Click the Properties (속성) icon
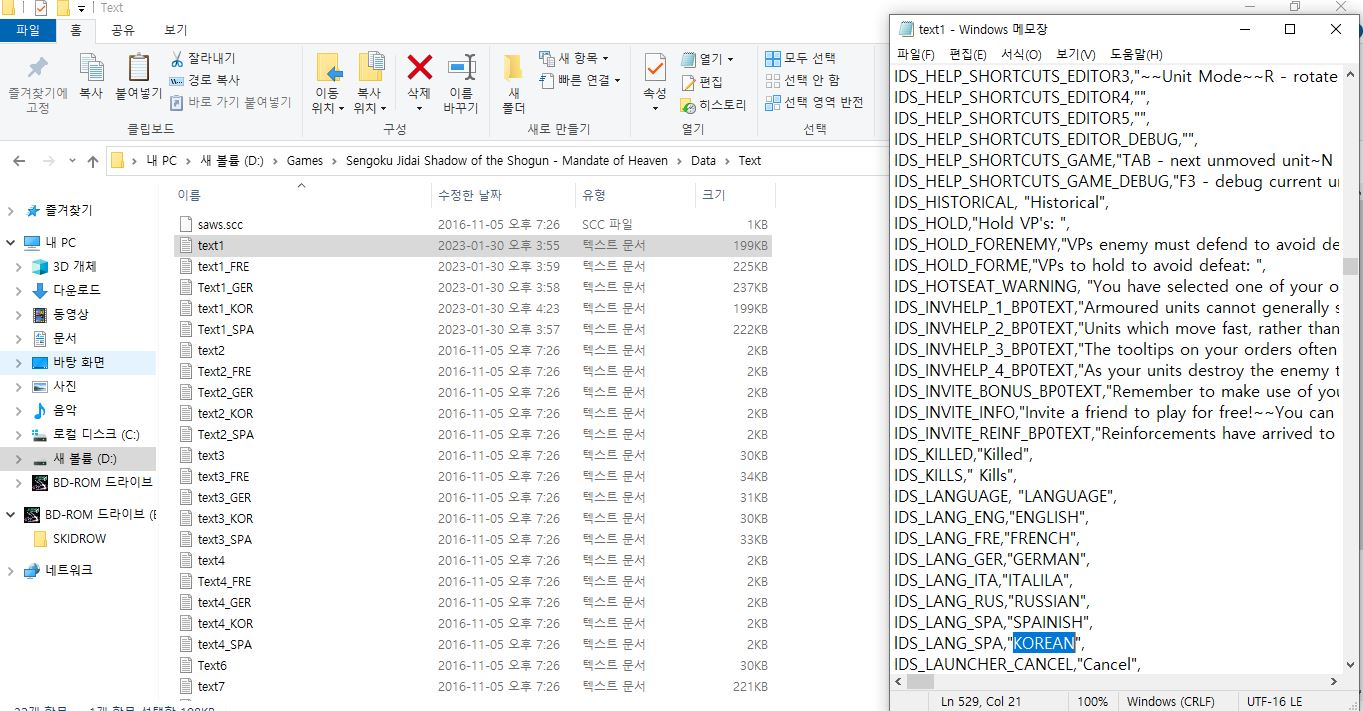Screen dimensions: 1363x711 [655, 69]
